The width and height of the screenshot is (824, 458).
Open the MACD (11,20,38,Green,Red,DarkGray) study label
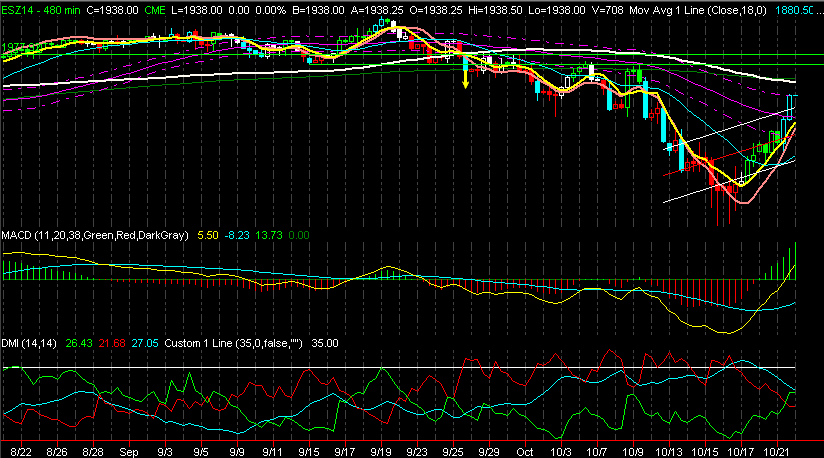(x=95, y=235)
